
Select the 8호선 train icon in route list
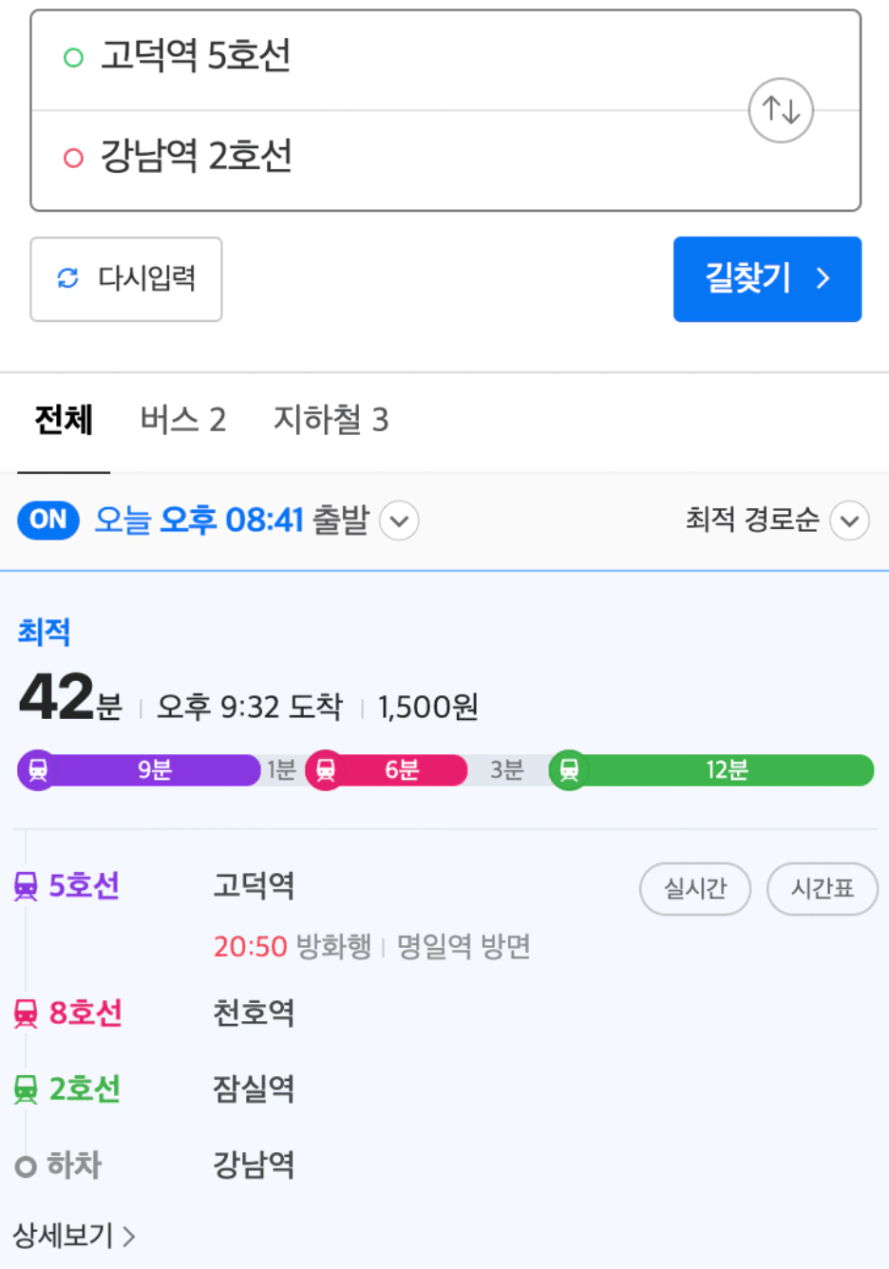26,1014
